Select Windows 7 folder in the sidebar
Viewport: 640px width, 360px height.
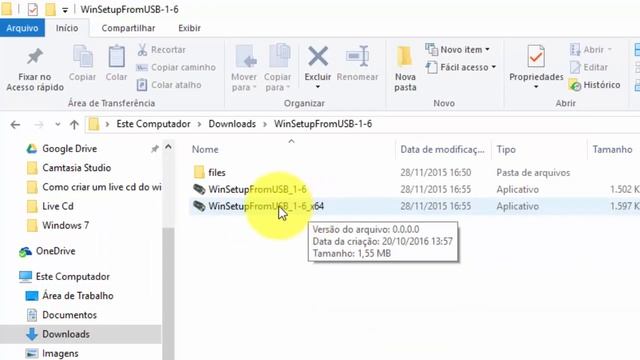65,225
